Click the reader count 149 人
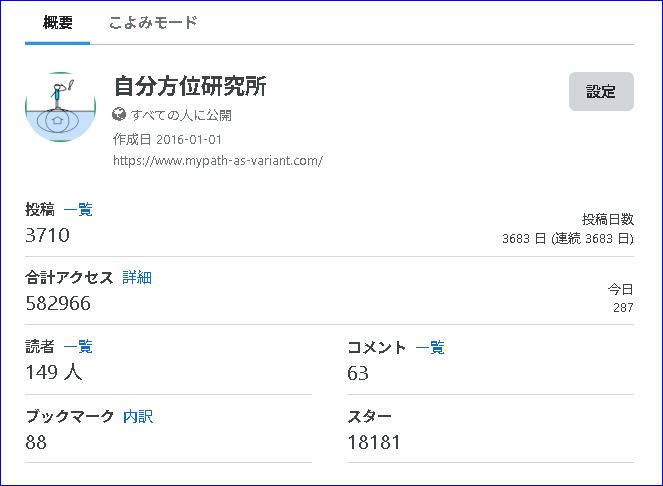The width and height of the screenshot is (663, 486). 54,372
